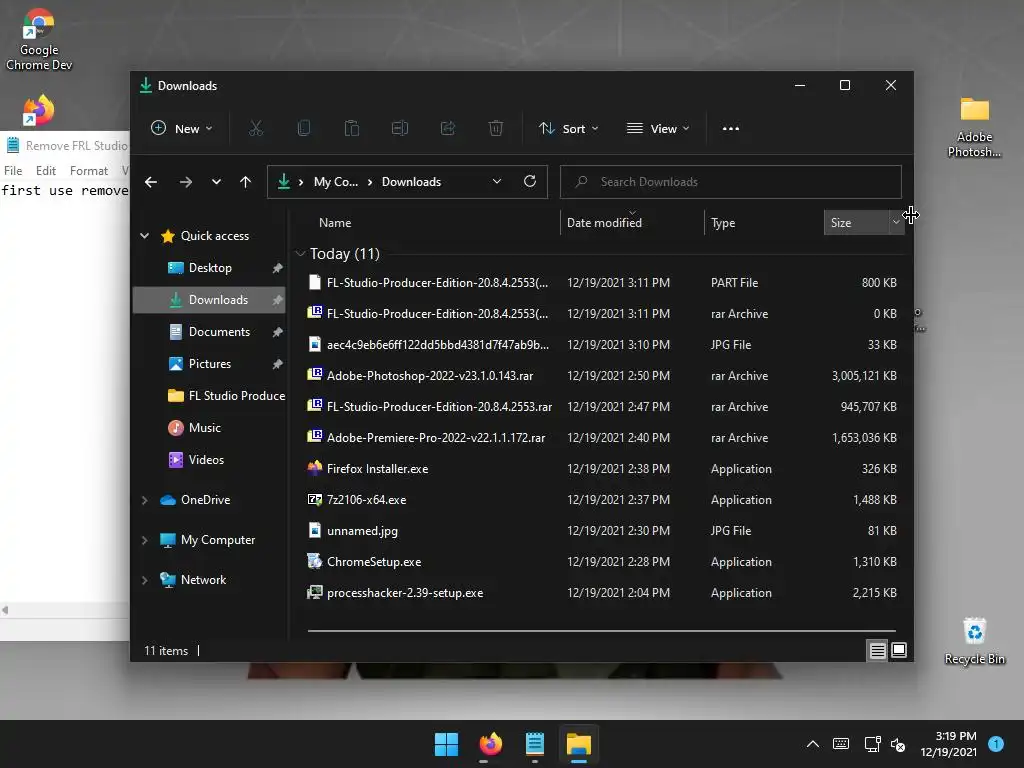Viewport: 1024px width, 768px height.
Task: Refresh the Downloads folder view
Action: pos(530,182)
